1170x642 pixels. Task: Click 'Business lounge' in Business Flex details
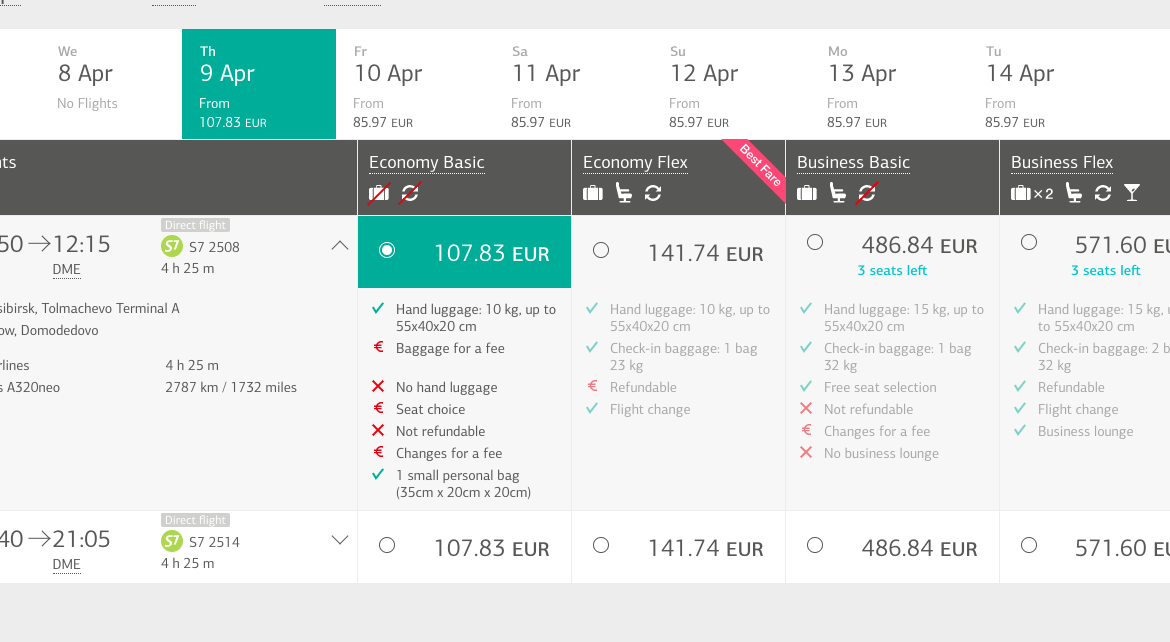coord(1086,431)
